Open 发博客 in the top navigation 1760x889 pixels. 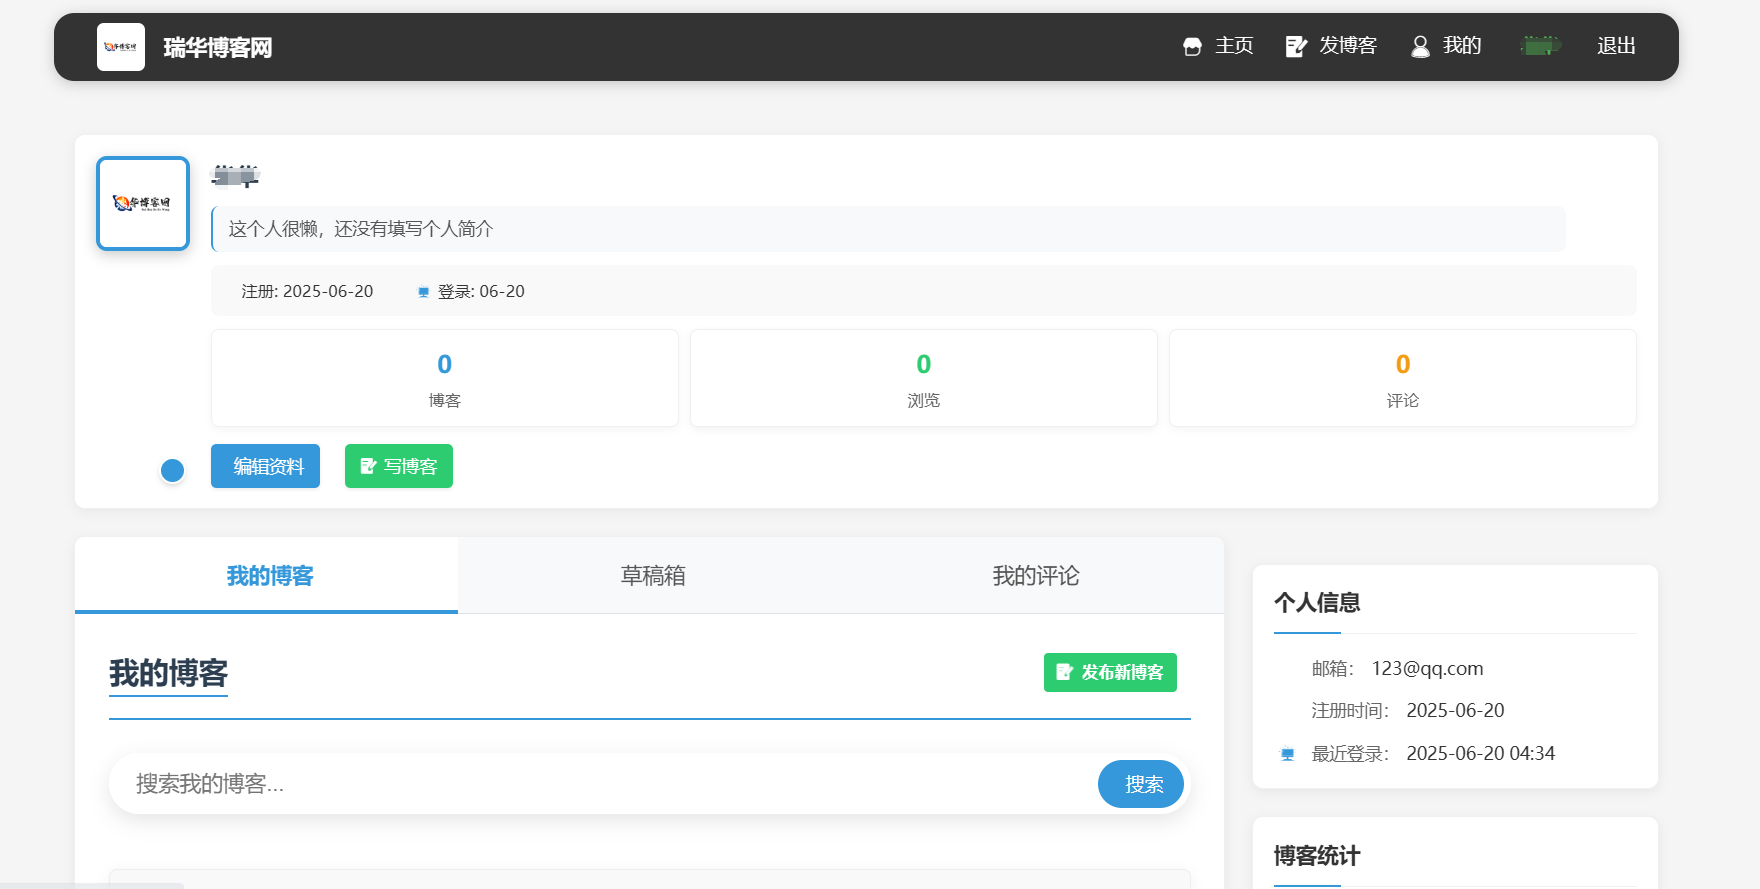(x=1331, y=46)
